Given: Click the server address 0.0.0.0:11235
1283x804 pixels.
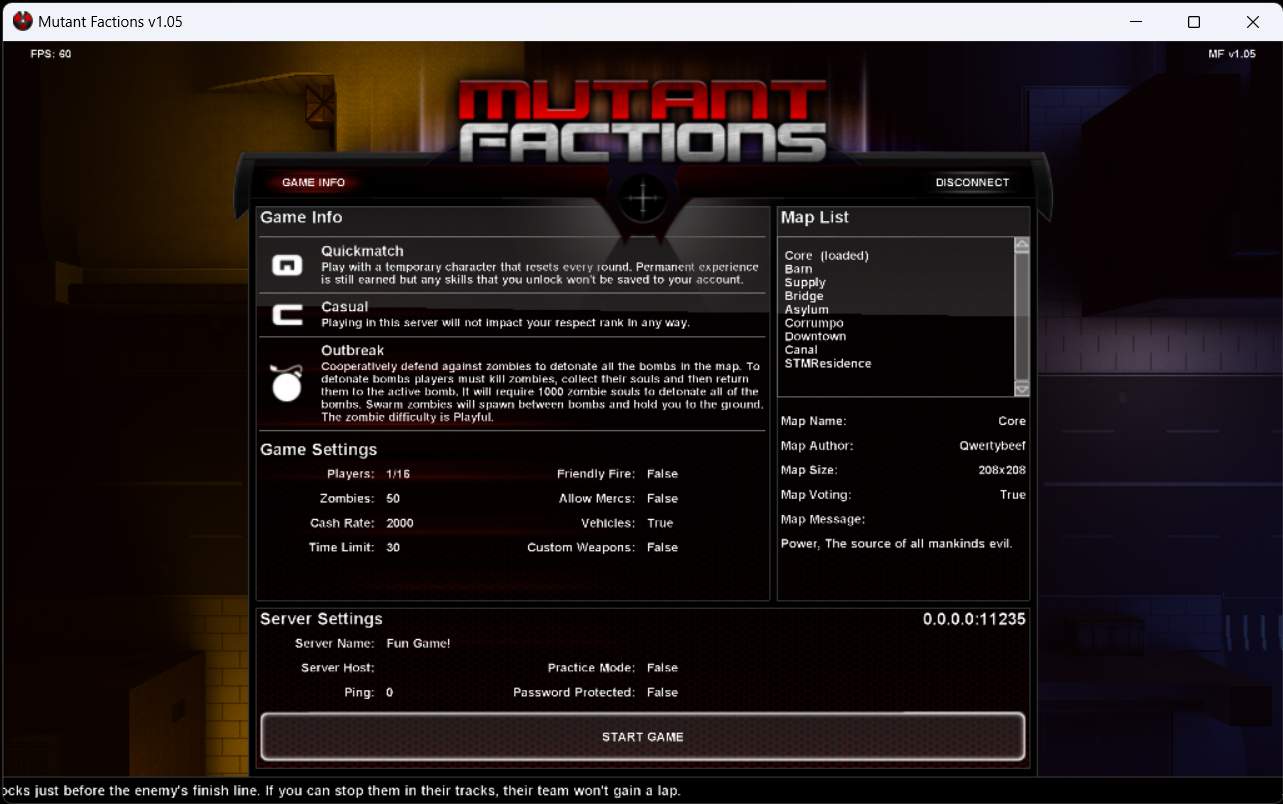Looking at the screenshot, I should [x=974, y=619].
